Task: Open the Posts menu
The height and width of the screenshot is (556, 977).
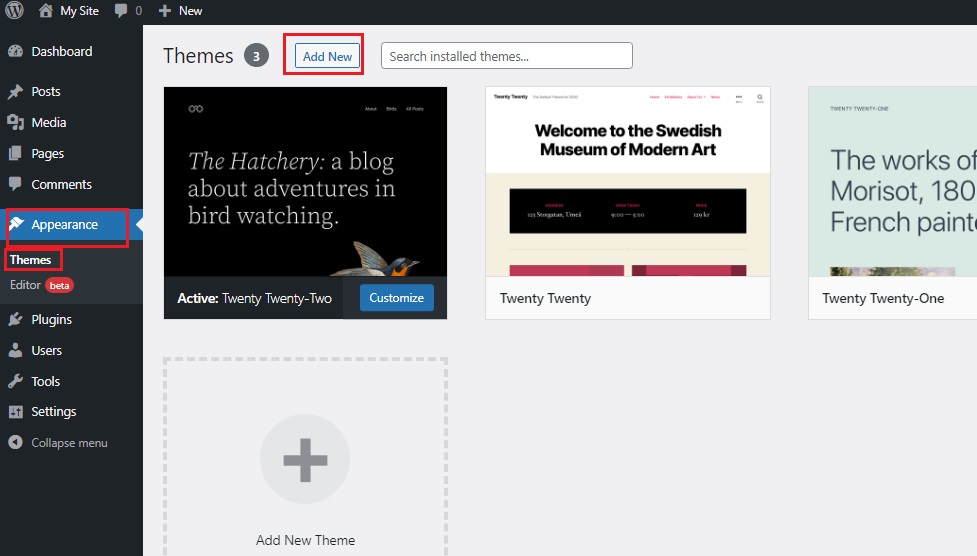Action: (45, 92)
